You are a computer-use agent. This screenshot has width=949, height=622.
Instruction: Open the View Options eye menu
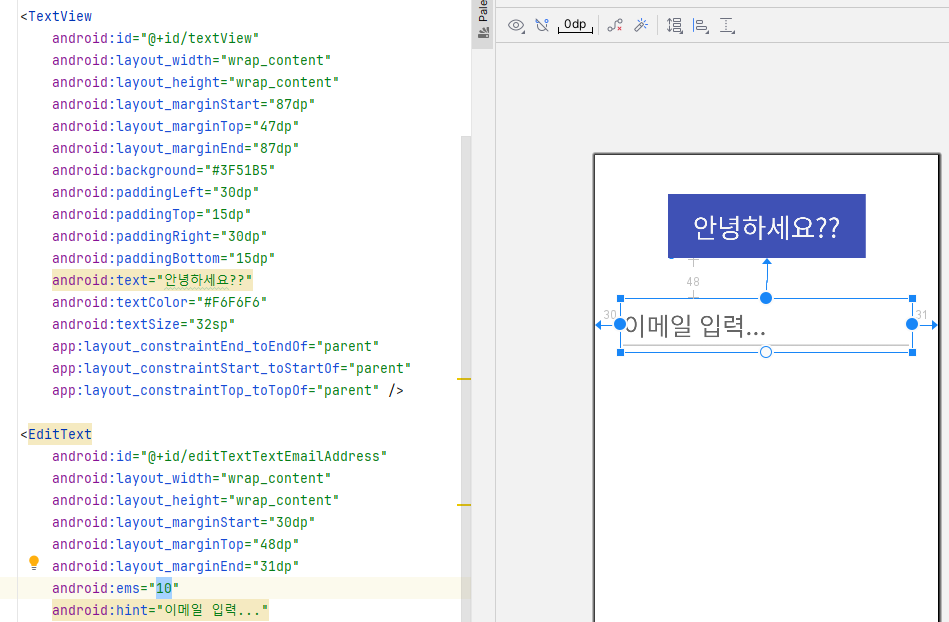pos(516,25)
